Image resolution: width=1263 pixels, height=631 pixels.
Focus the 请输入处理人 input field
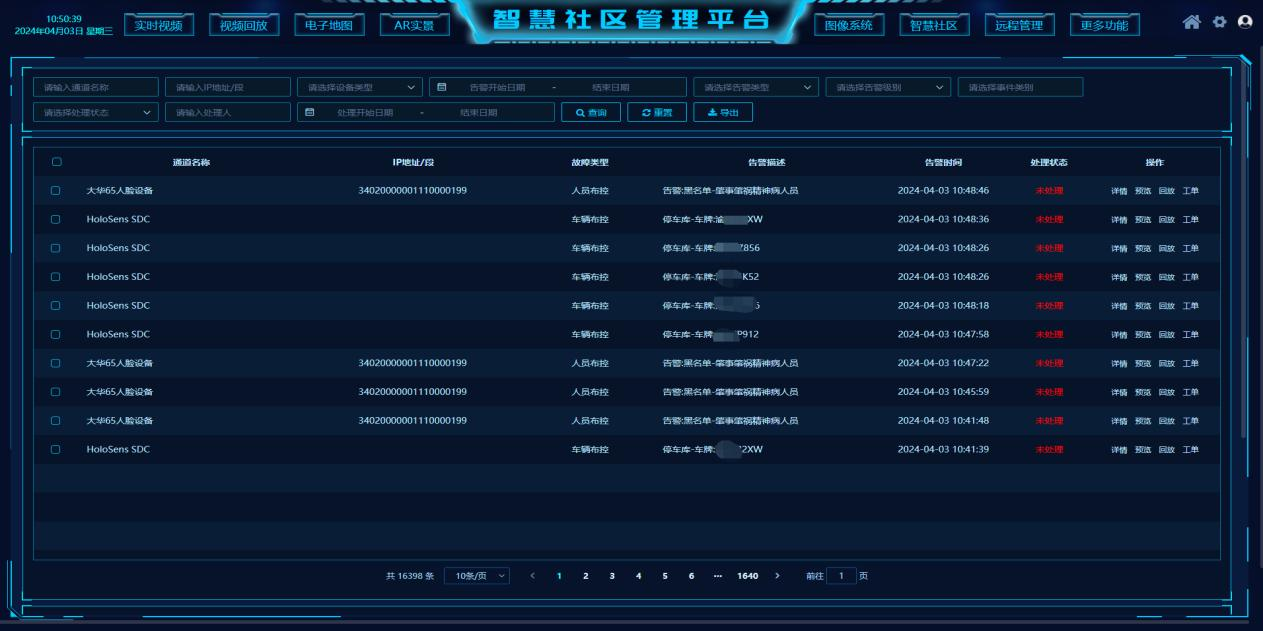click(x=228, y=112)
